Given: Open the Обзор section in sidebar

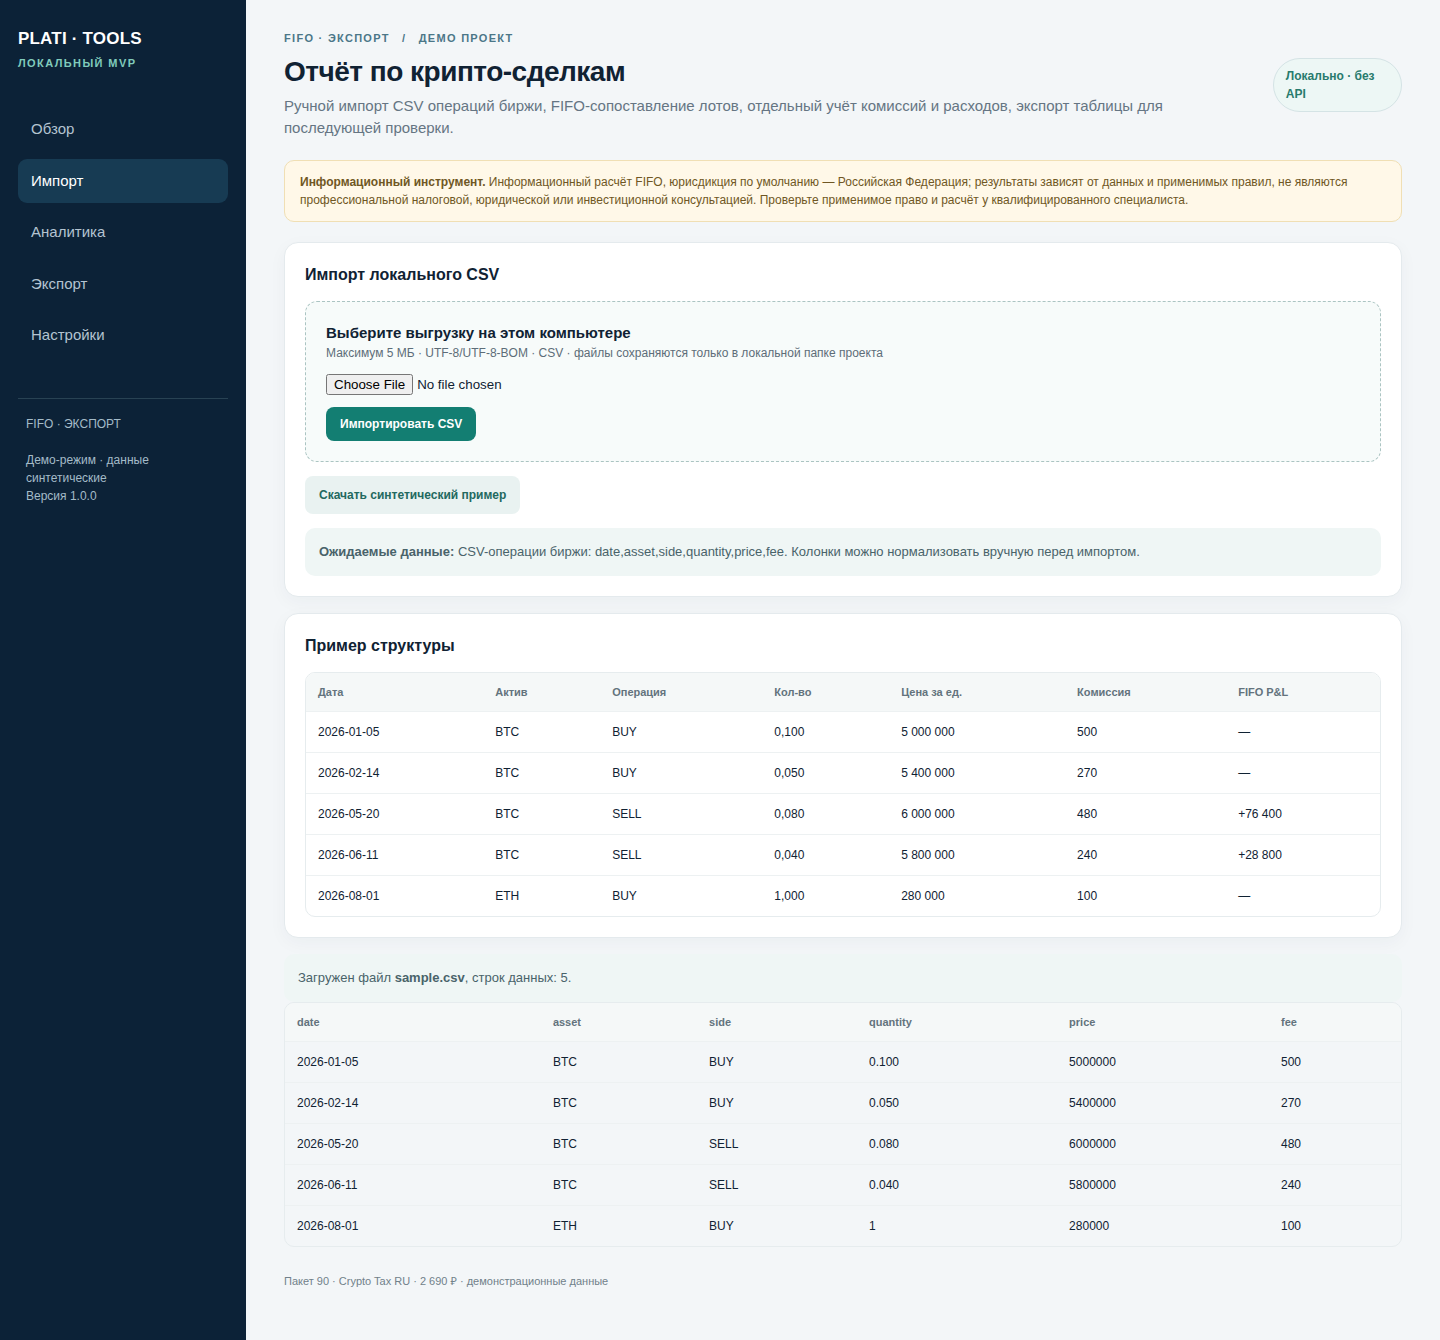Looking at the screenshot, I should tap(123, 129).
